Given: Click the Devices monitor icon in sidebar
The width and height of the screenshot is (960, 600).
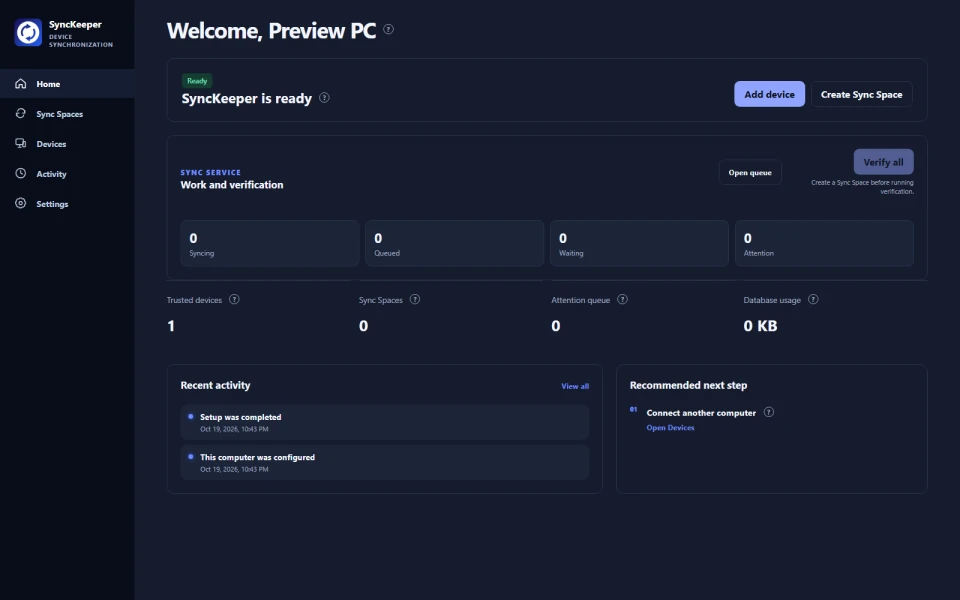Looking at the screenshot, I should [x=21, y=143].
